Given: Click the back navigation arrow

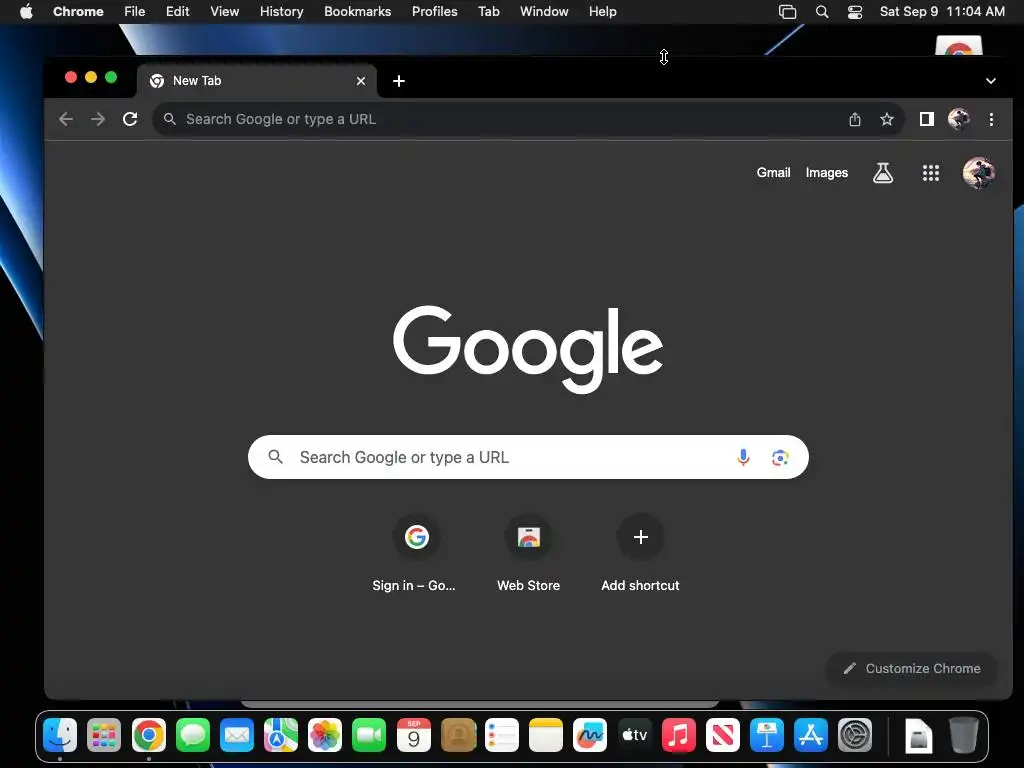Looking at the screenshot, I should click(66, 119).
